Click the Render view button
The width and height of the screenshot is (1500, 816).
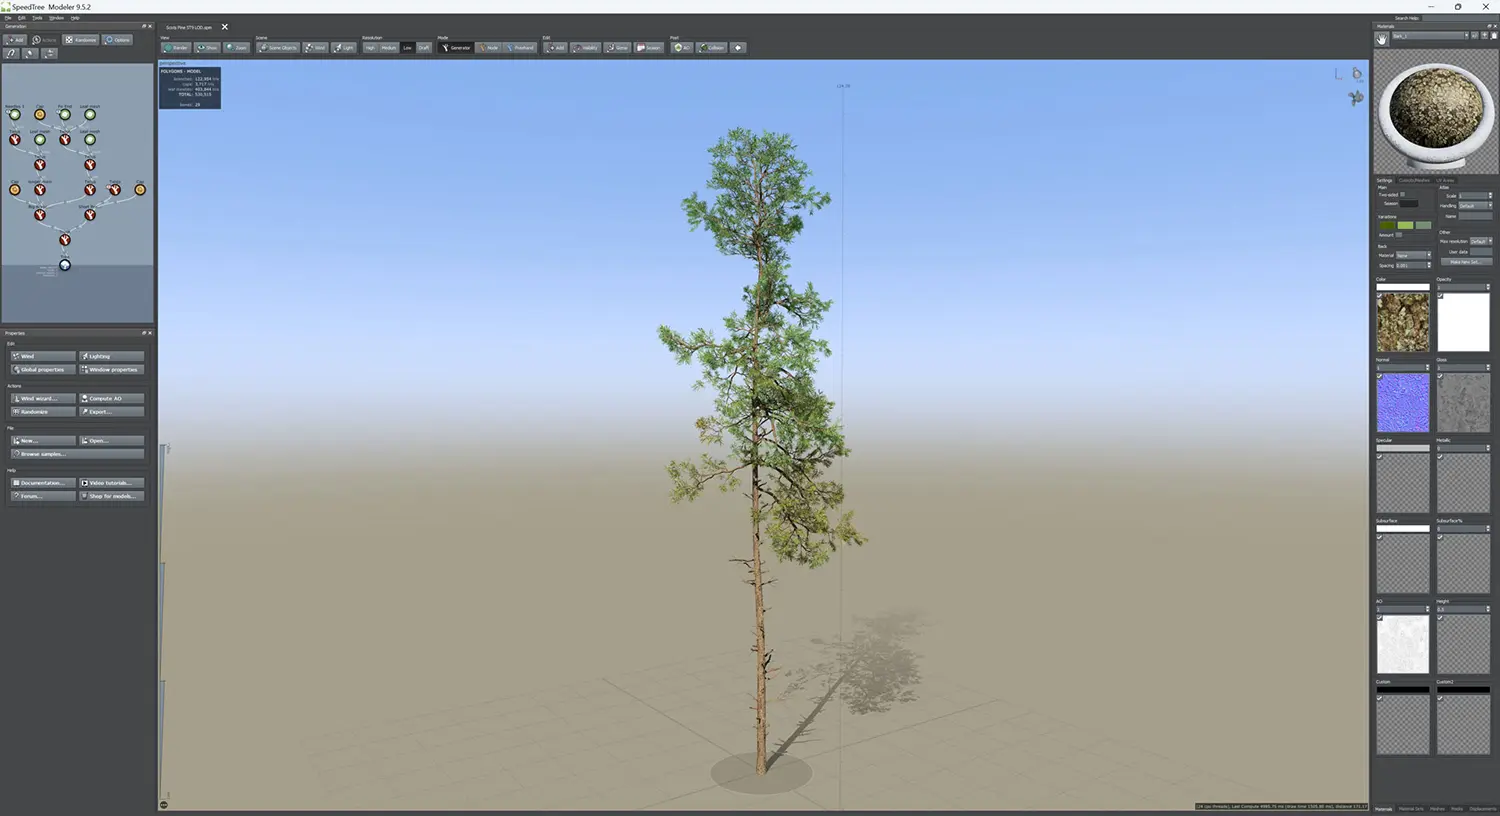point(176,48)
